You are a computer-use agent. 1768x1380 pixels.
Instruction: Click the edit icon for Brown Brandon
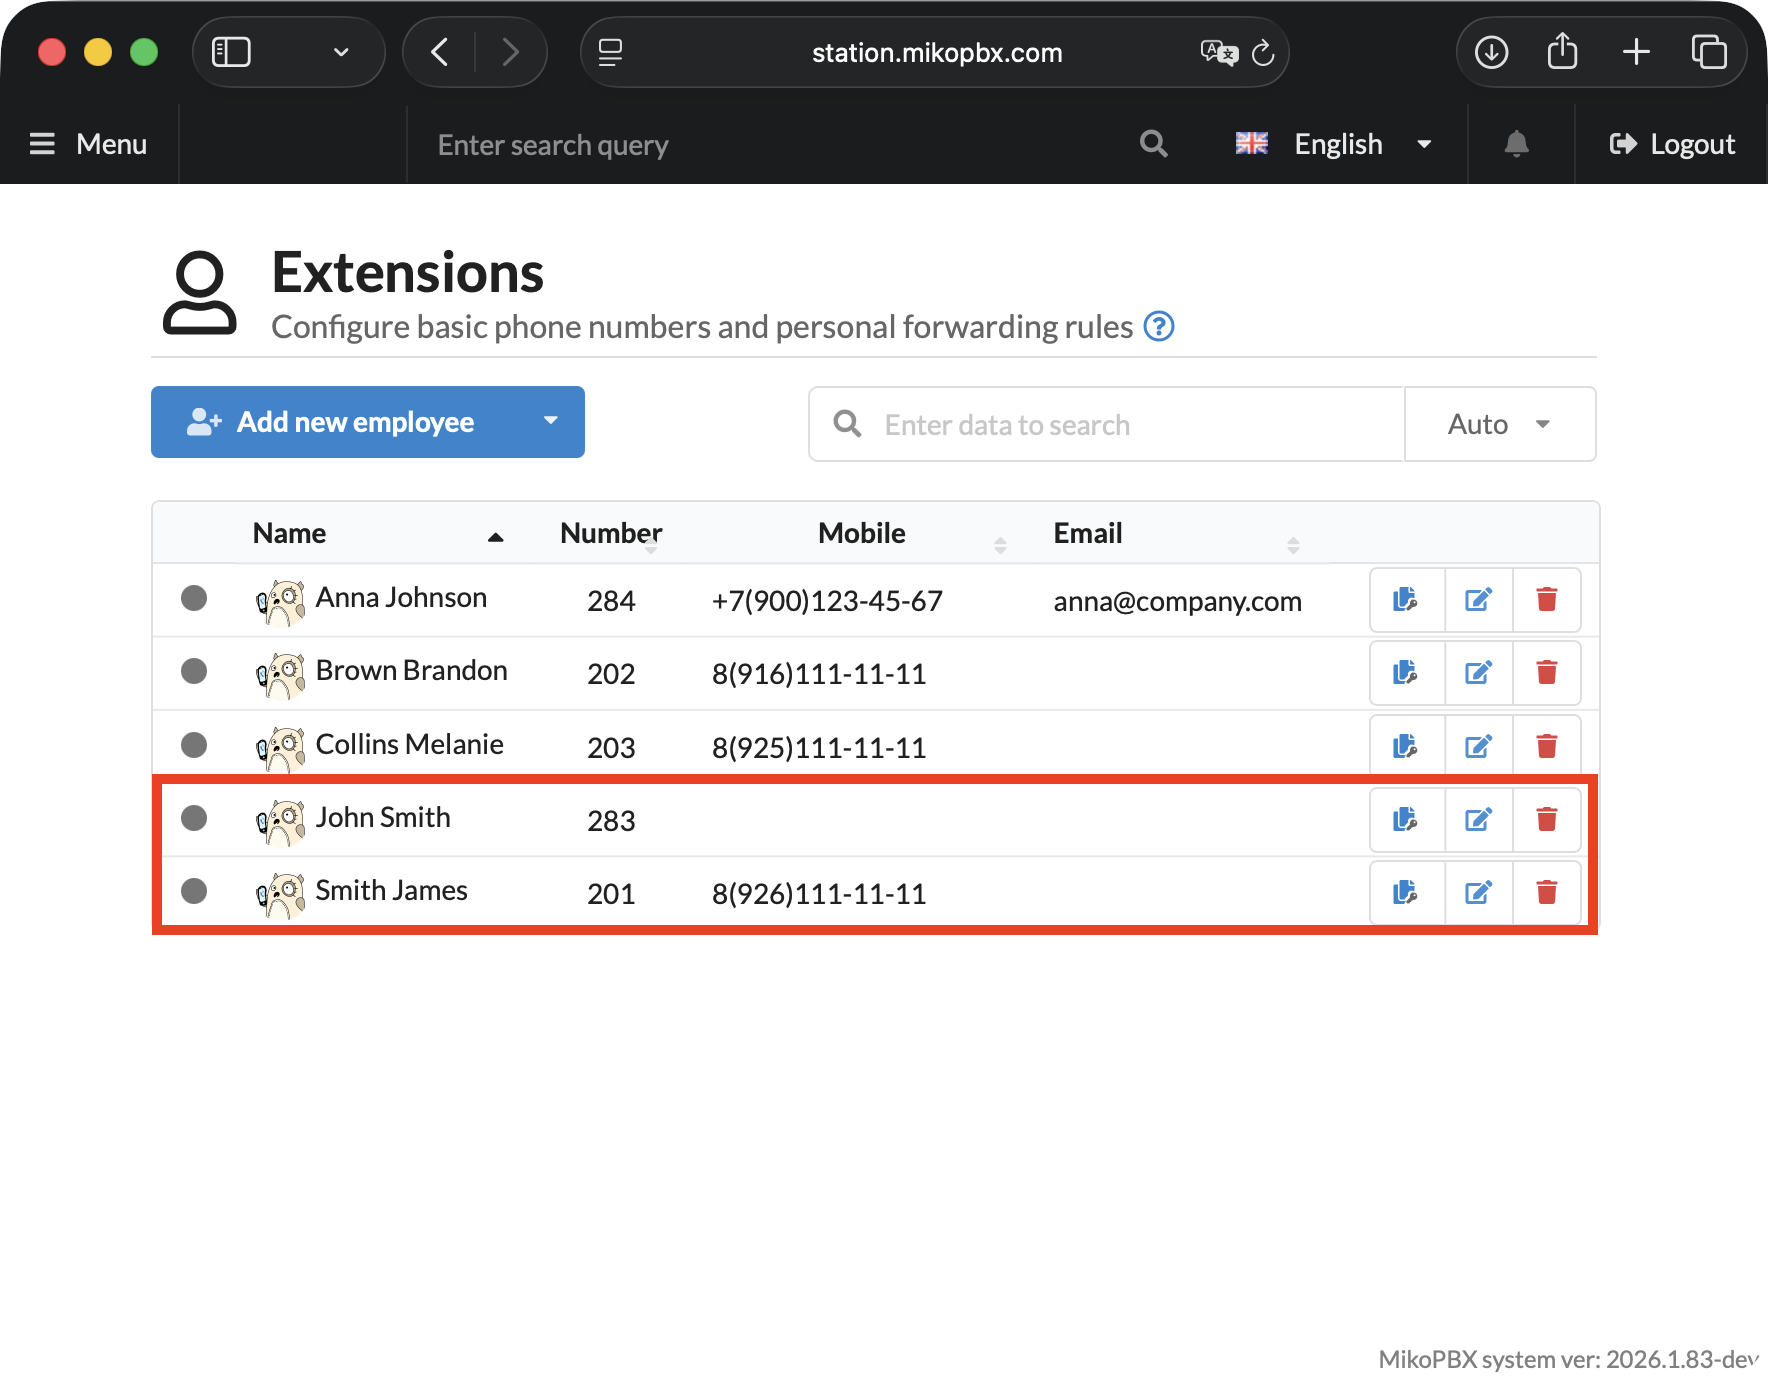(1478, 673)
